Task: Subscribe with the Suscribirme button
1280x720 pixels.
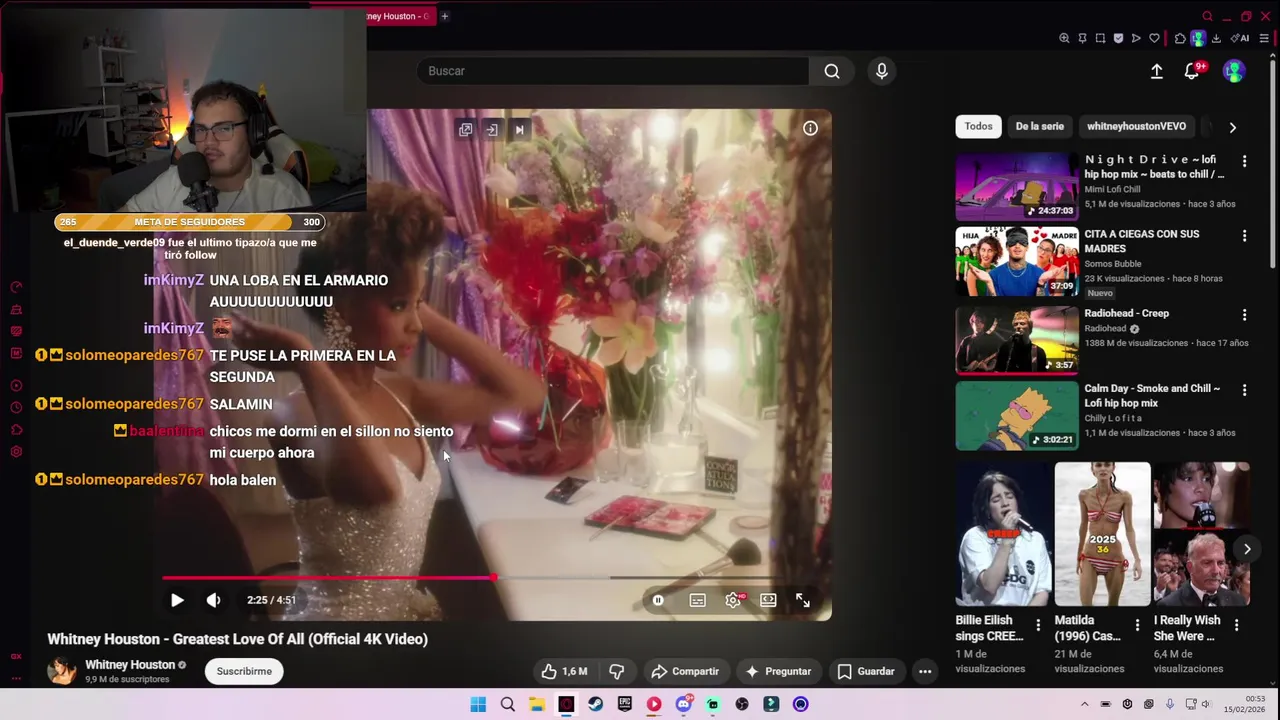Action: (x=244, y=671)
